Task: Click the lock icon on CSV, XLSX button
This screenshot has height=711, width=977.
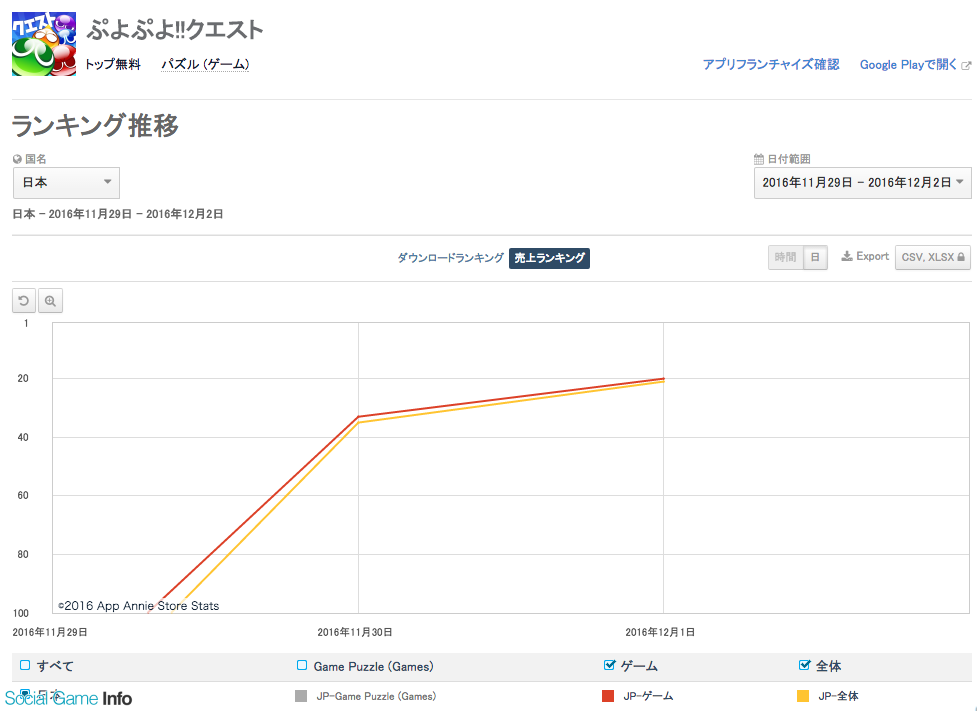Action: click(x=961, y=257)
